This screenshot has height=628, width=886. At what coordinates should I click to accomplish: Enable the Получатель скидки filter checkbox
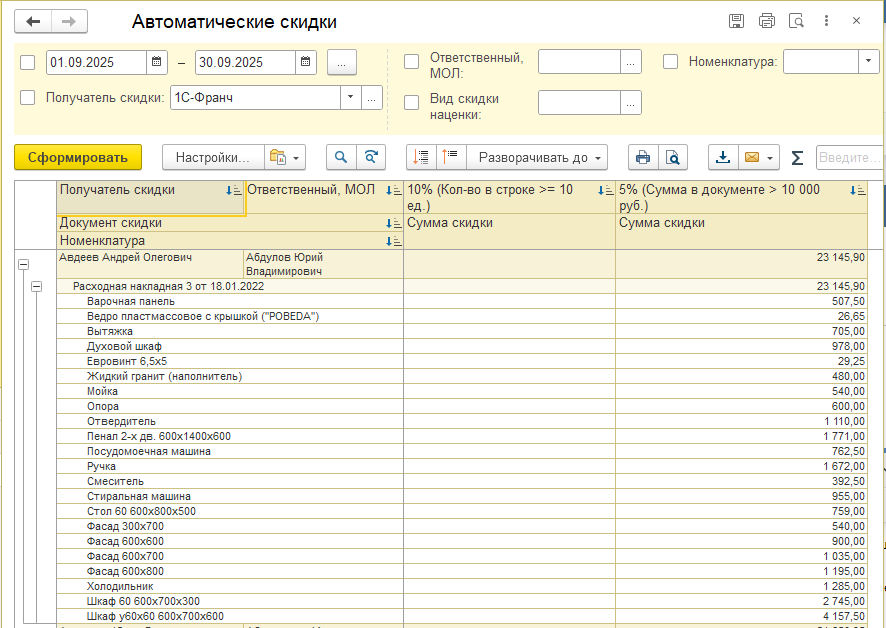click(x=28, y=98)
